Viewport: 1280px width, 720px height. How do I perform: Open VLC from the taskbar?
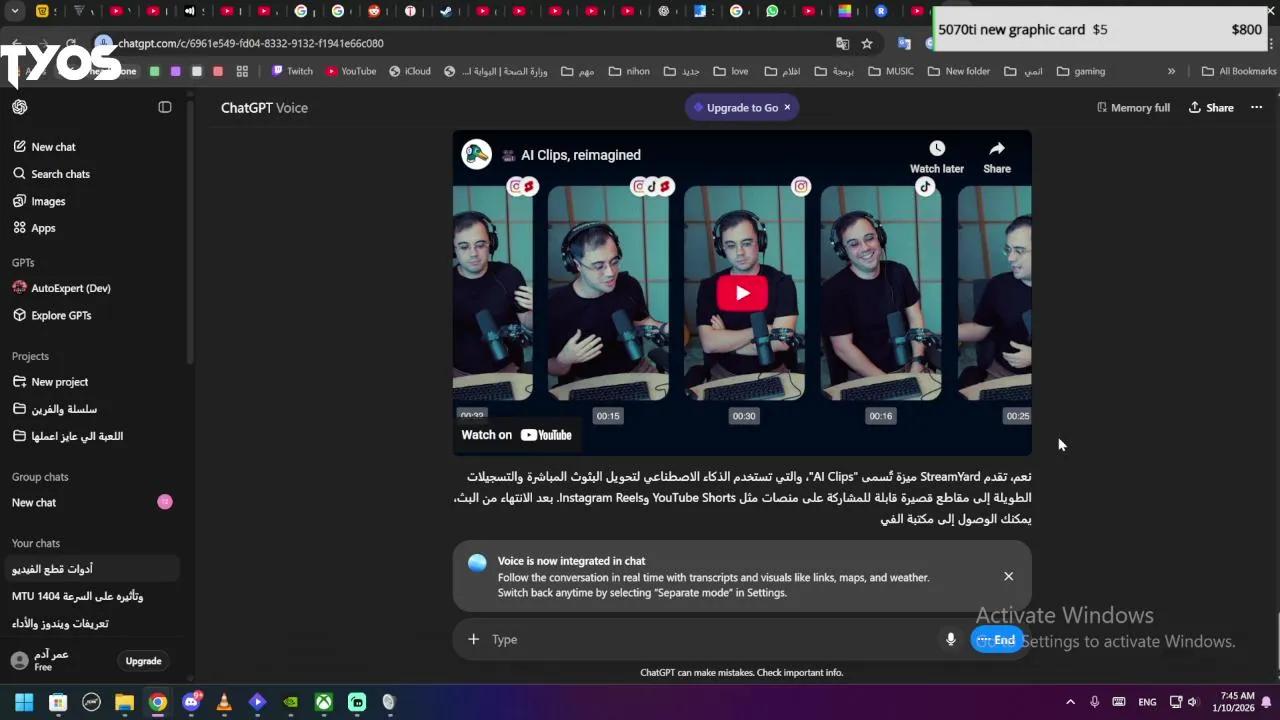click(224, 702)
